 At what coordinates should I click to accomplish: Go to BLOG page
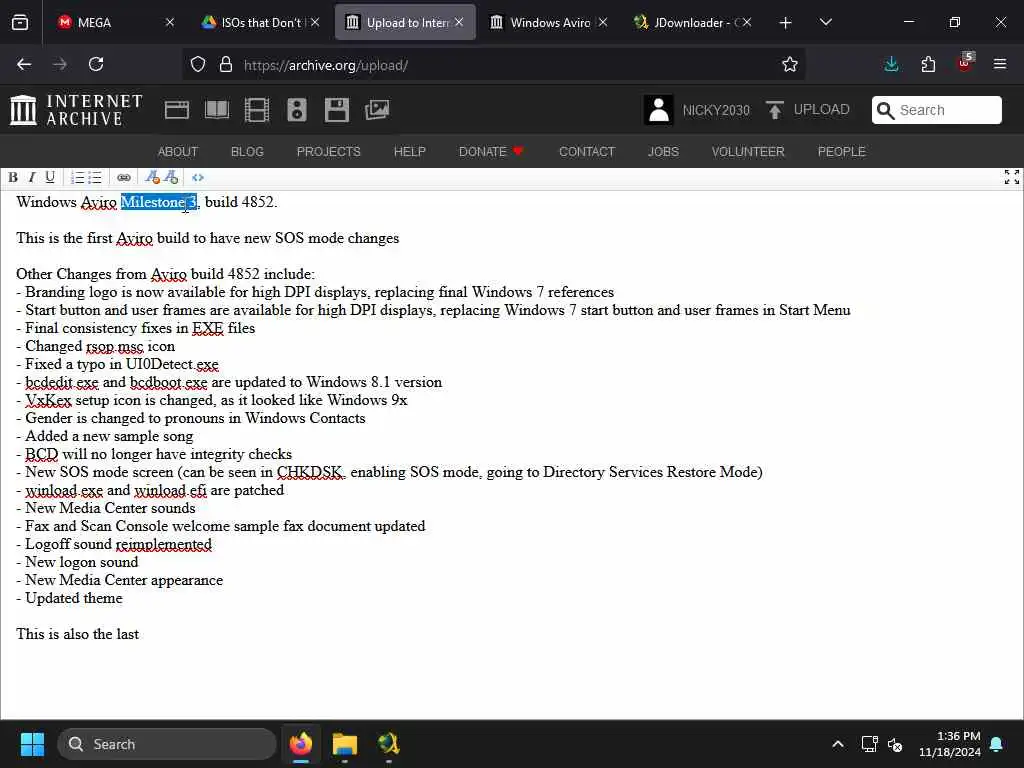coord(247,152)
